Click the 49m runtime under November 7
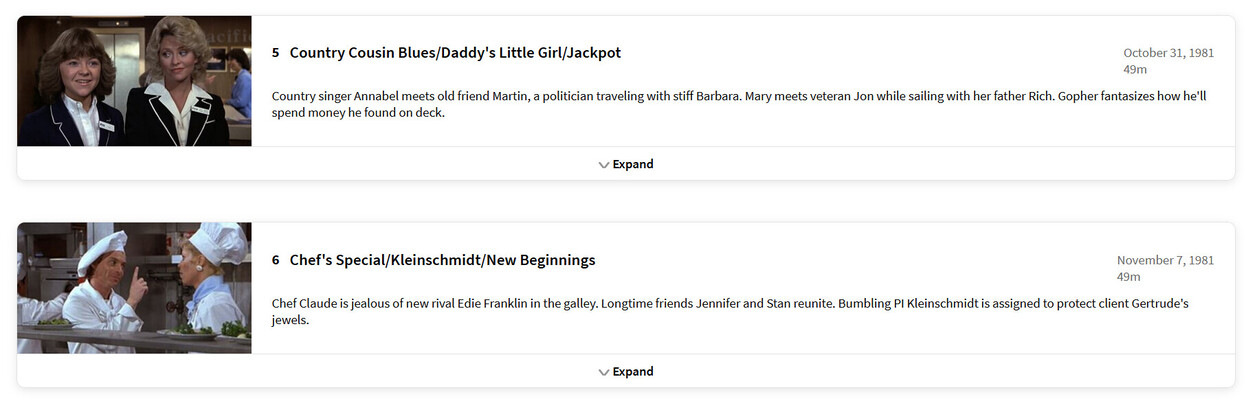1246x401 pixels. tap(1128, 277)
